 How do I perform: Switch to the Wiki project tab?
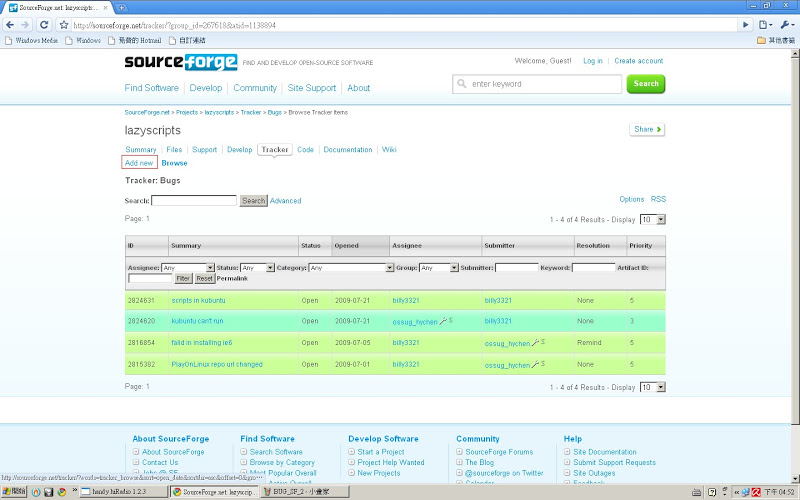(x=389, y=149)
